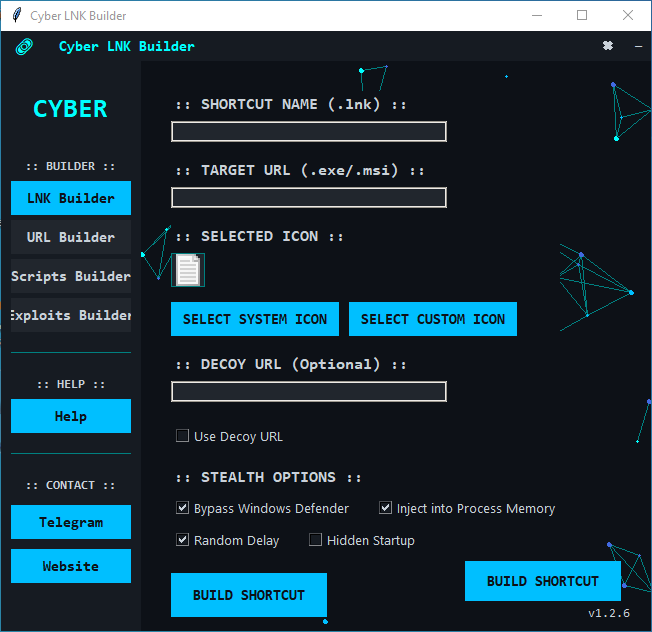This screenshot has height=632, width=652.
Task: Open the Help page
Action: tap(71, 416)
